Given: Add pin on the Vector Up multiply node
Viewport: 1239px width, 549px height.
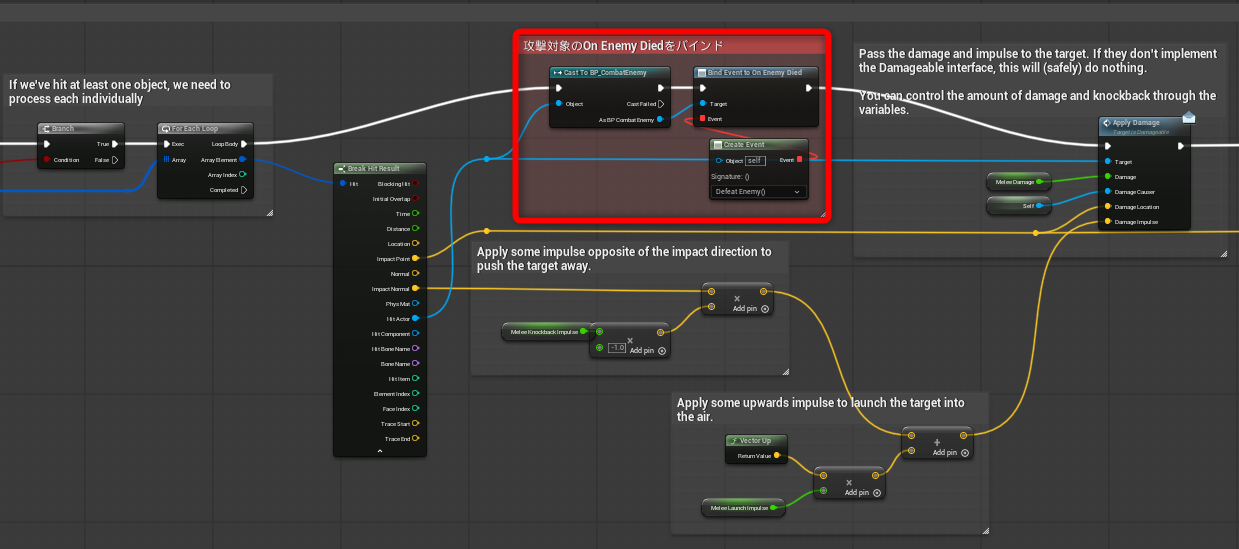Looking at the screenshot, I should tap(862, 493).
